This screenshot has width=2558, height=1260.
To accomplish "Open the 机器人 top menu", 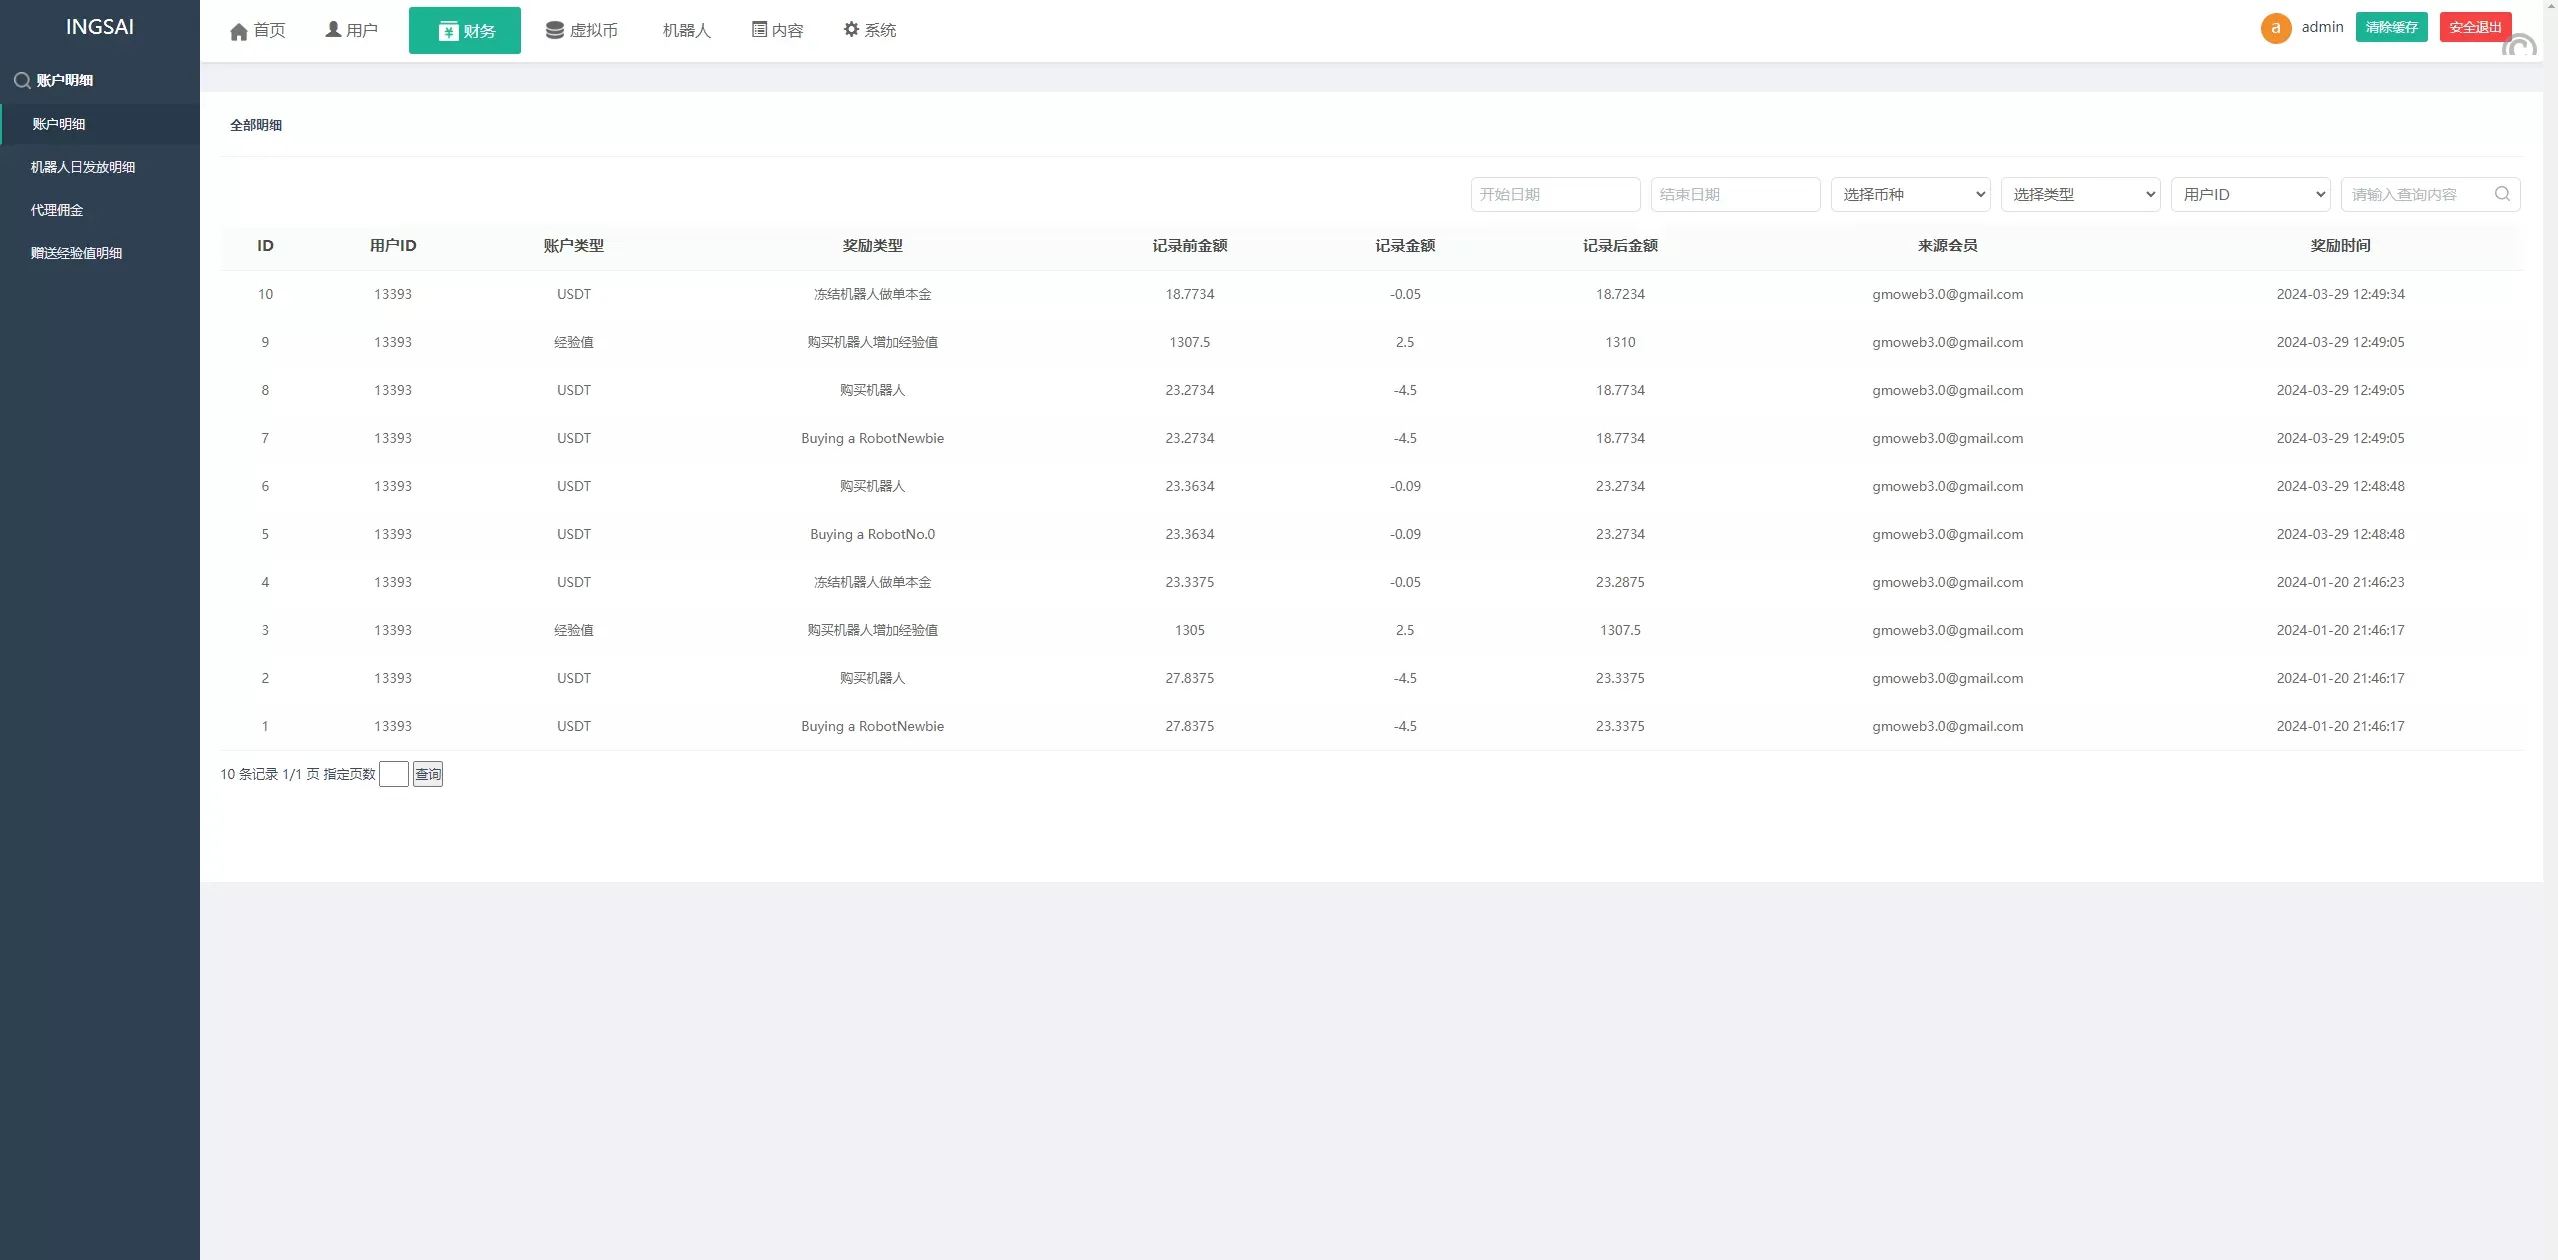I will click(x=686, y=31).
